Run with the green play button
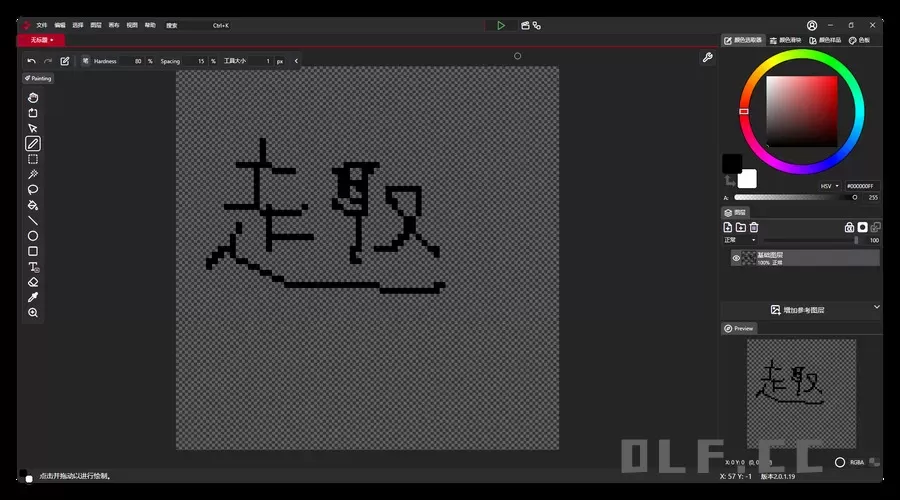 (501, 25)
